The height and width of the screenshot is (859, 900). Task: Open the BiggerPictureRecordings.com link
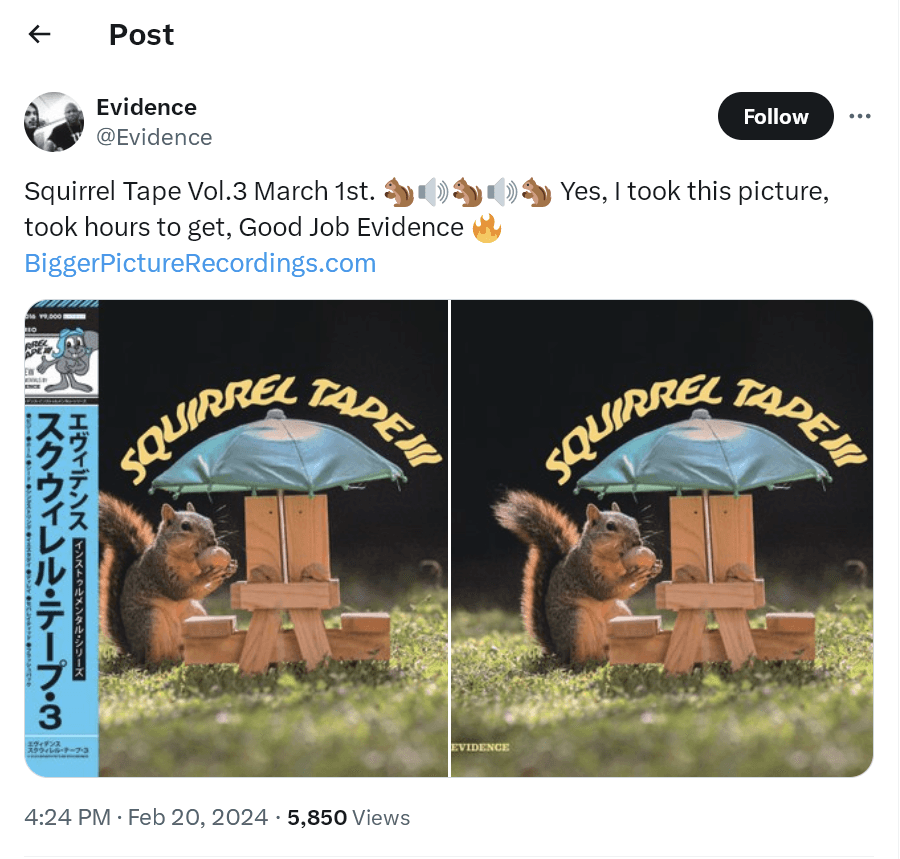(200, 263)
